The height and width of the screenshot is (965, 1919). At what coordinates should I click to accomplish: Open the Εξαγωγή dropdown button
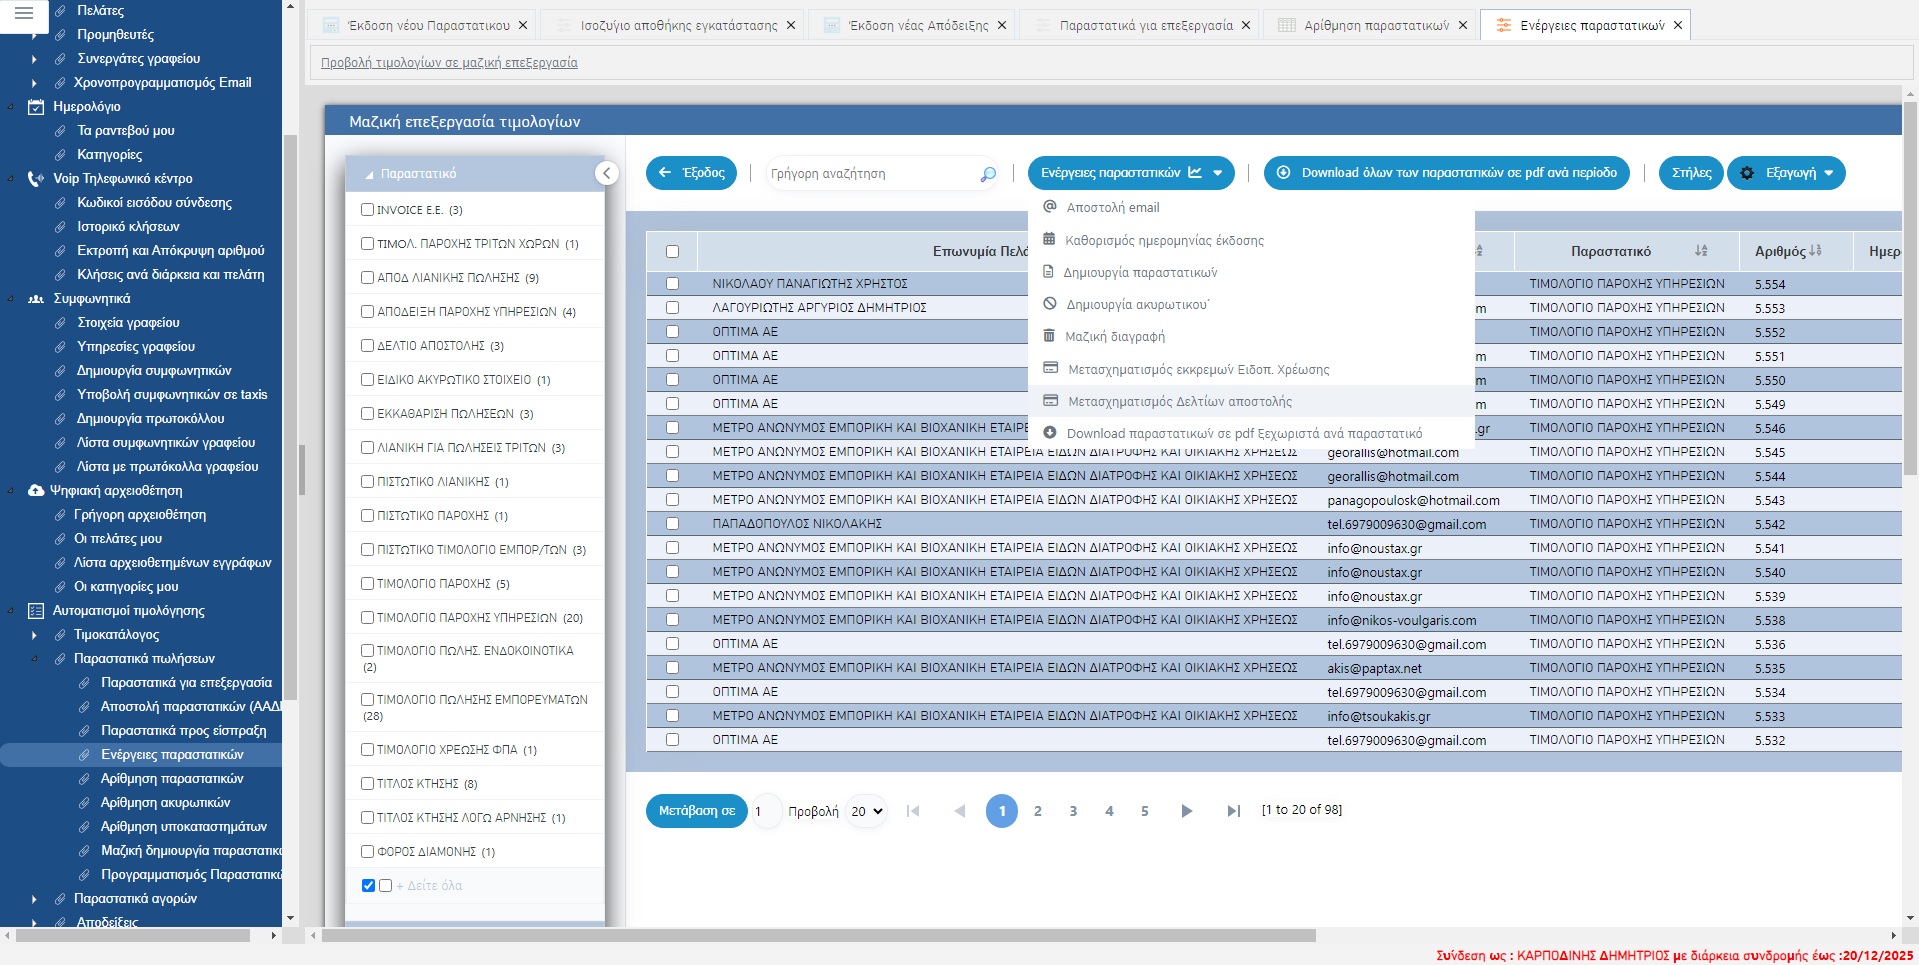pos(1786,173)
